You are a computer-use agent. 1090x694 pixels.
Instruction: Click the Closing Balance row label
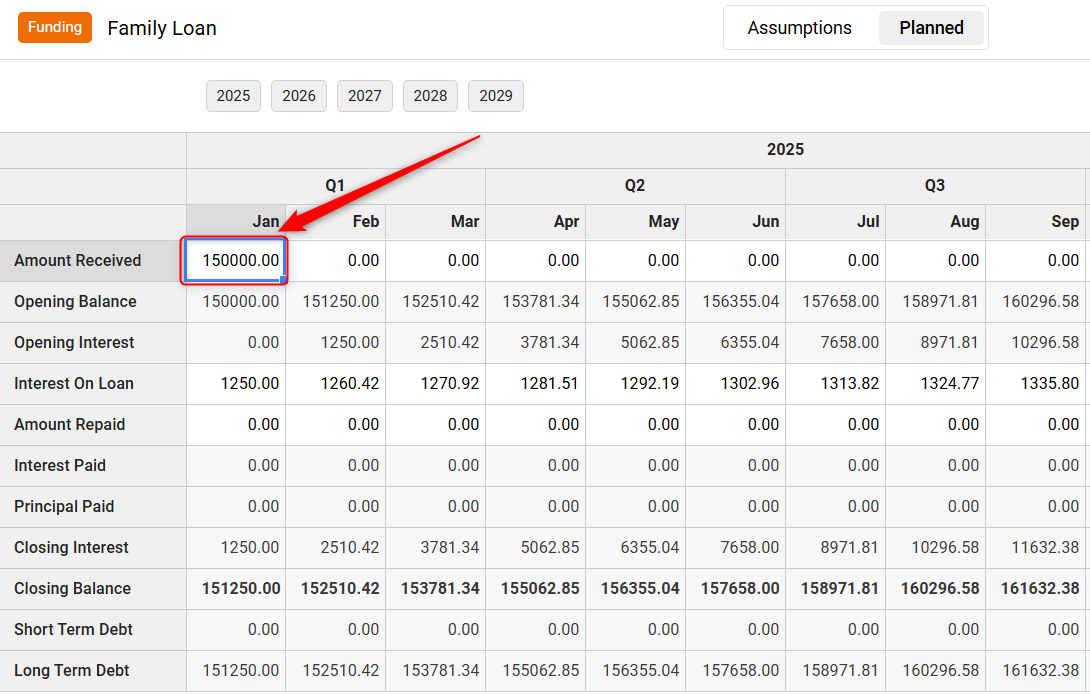tap(73, 589)
